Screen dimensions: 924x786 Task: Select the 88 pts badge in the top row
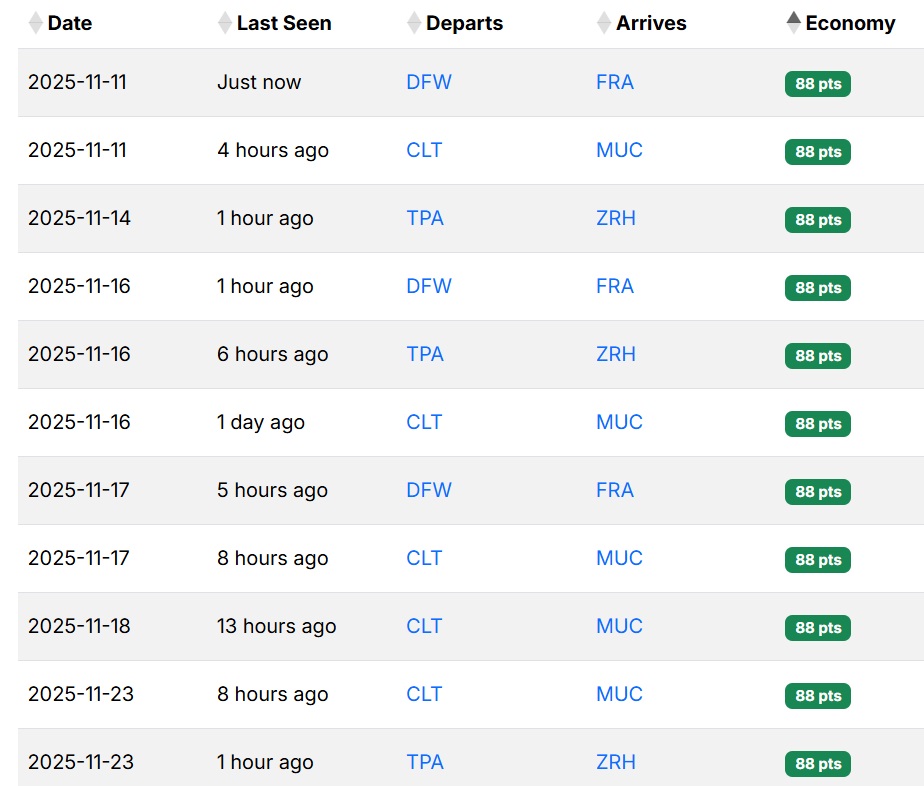coord(817,84)
